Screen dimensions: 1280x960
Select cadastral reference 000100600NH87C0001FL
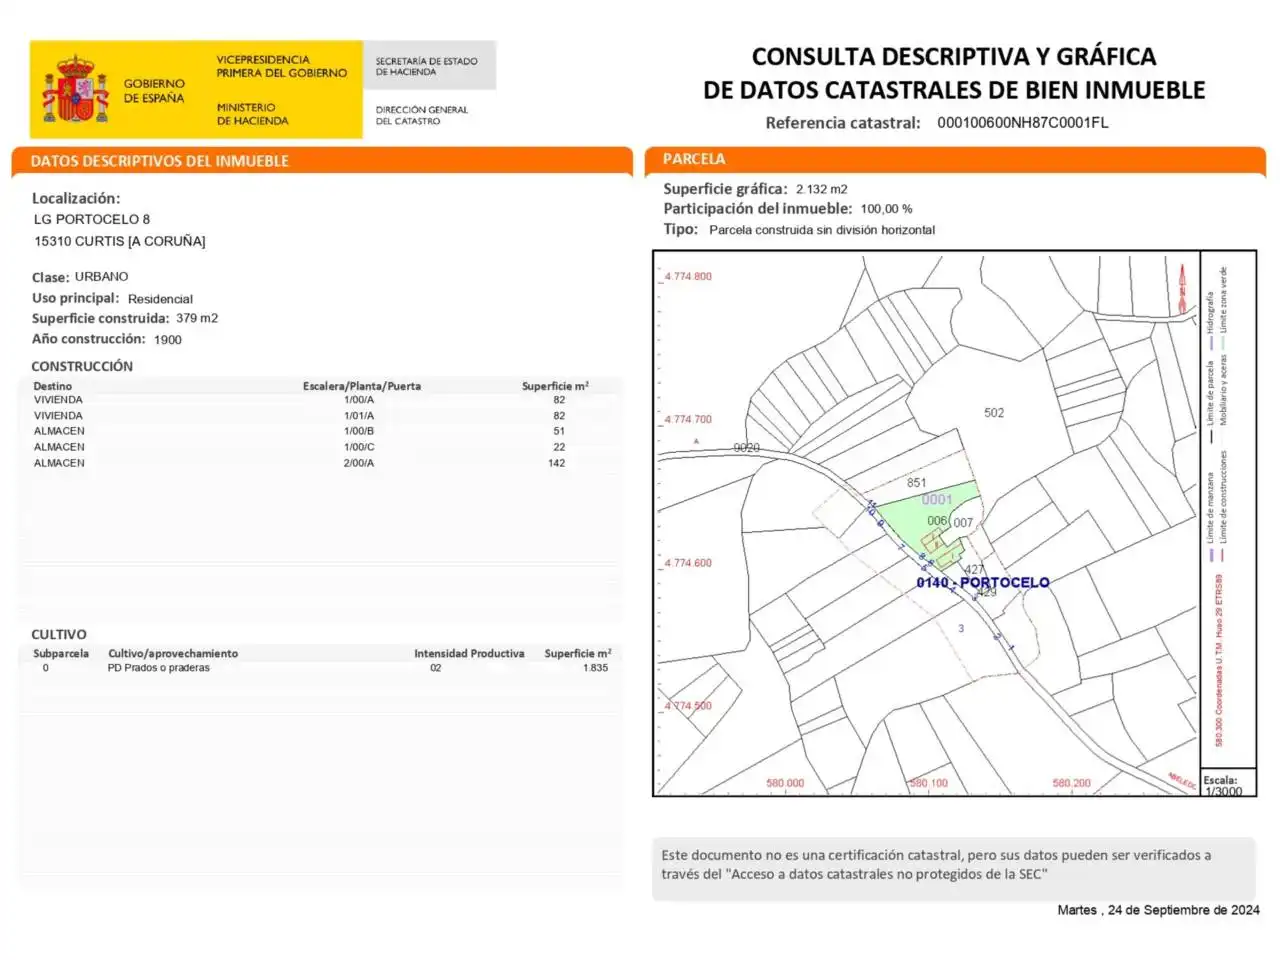(x=1023, y=123)
